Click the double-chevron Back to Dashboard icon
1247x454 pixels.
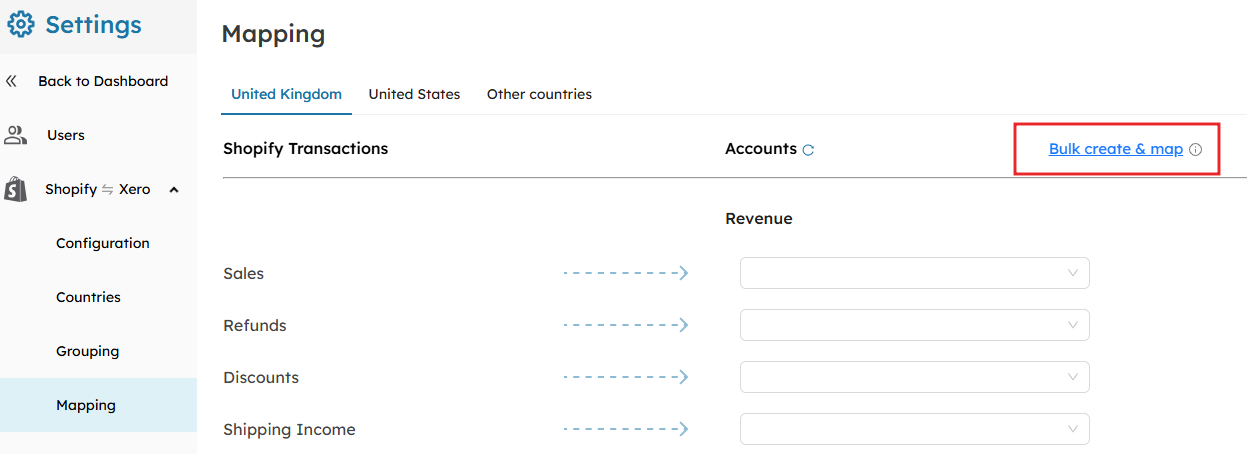11,81
